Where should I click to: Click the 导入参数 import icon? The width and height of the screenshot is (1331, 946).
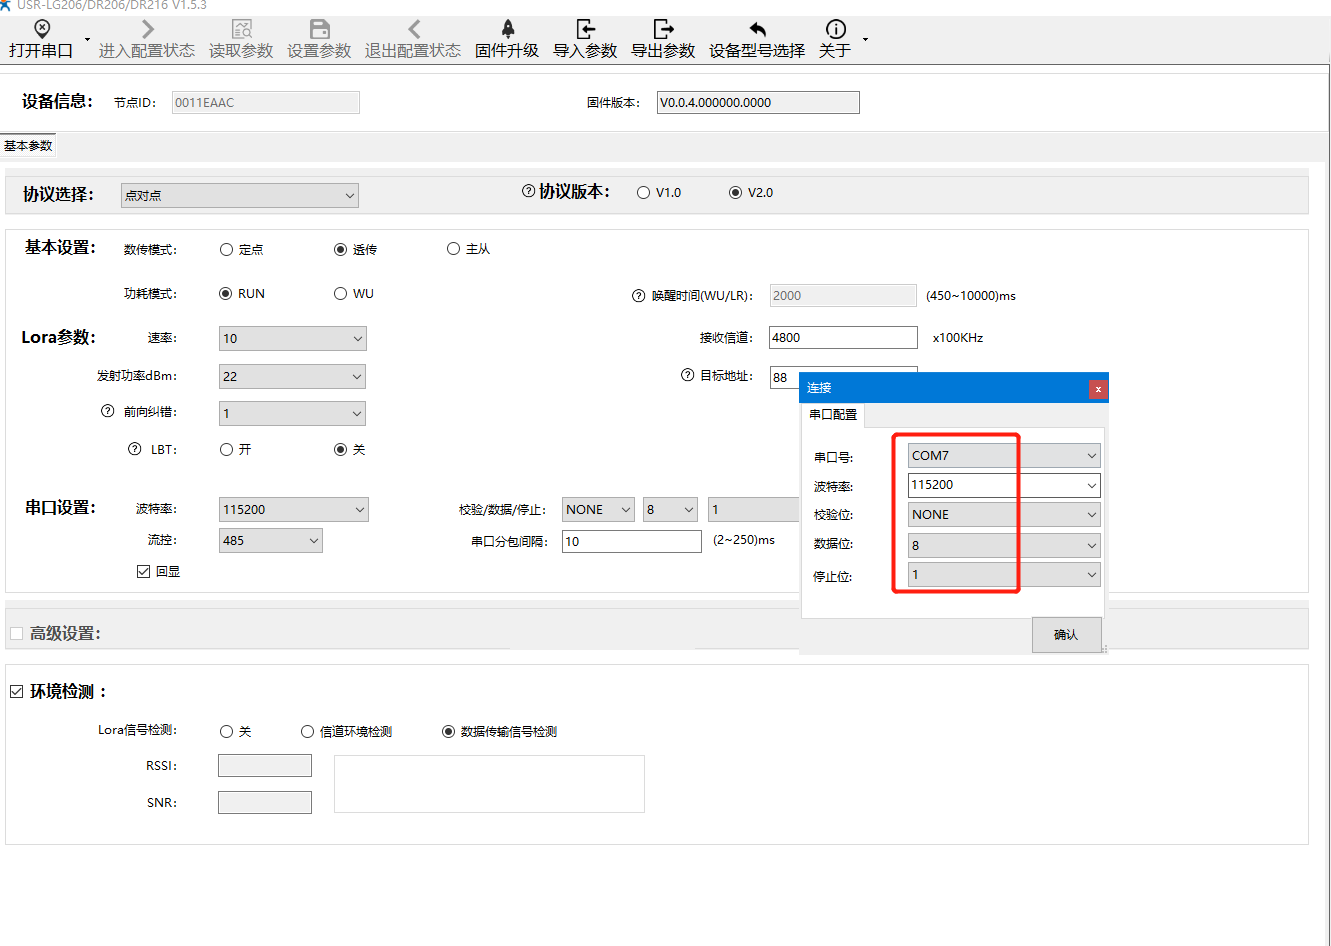click(585, 30)
